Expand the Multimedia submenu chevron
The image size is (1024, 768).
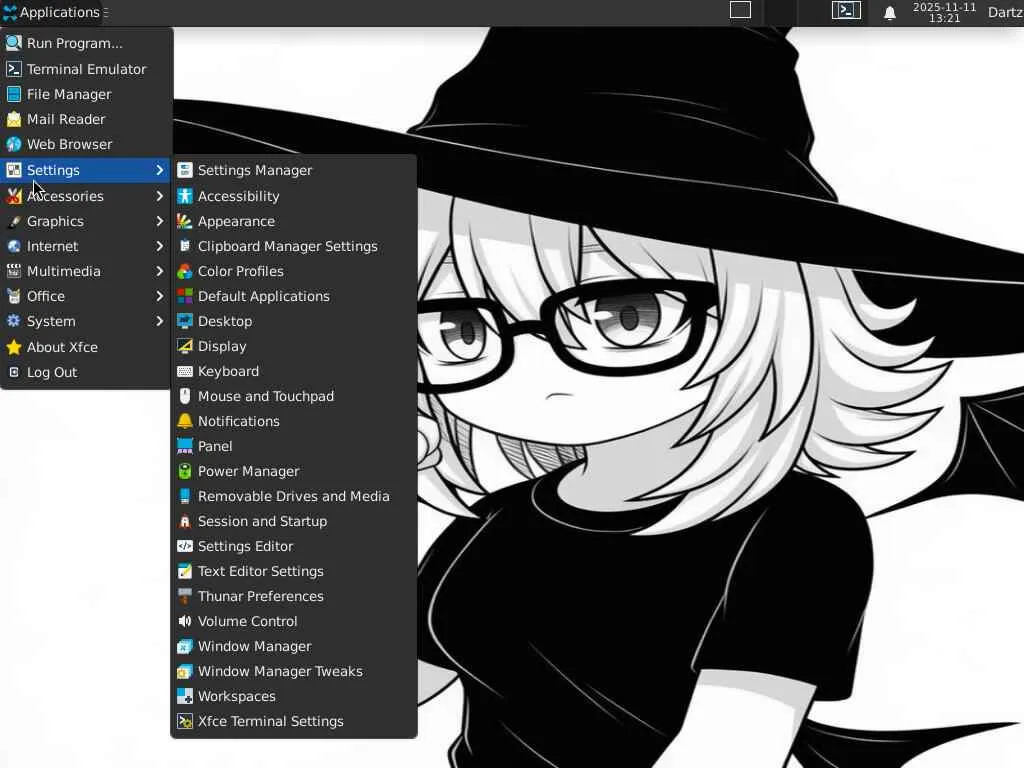pos(159,270)
